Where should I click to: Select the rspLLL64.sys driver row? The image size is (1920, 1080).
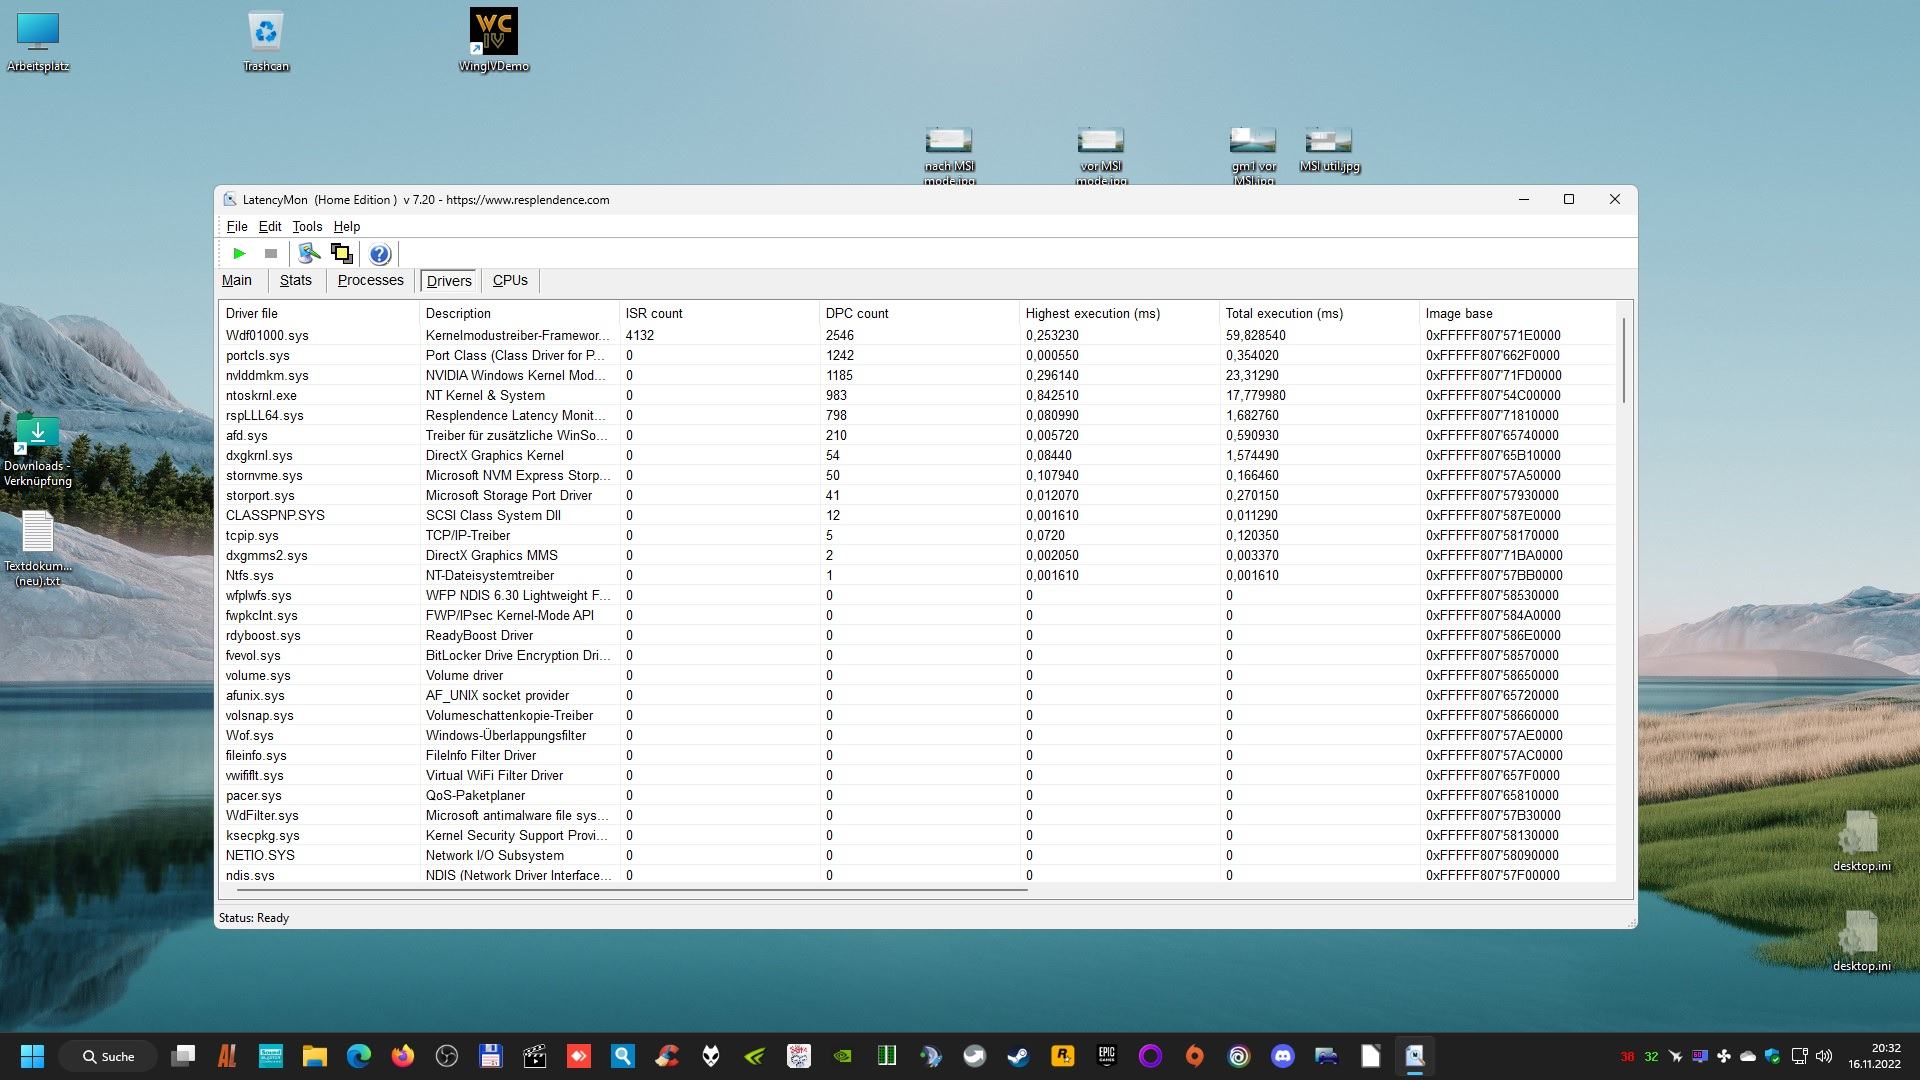917,416
